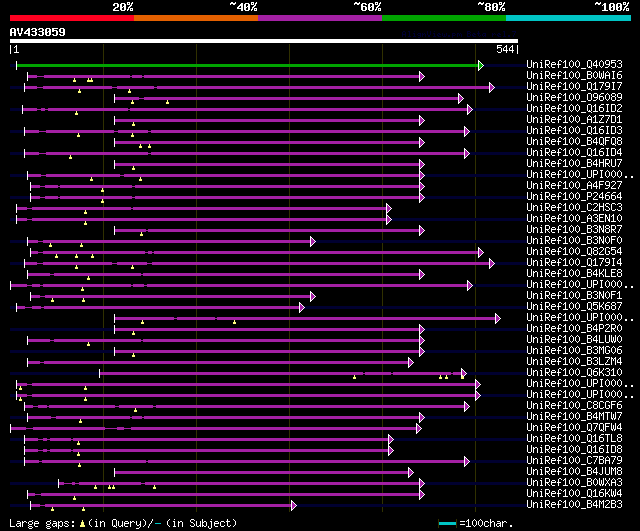Select hit label UniRef100_B4LUW0

pos(574,340)
